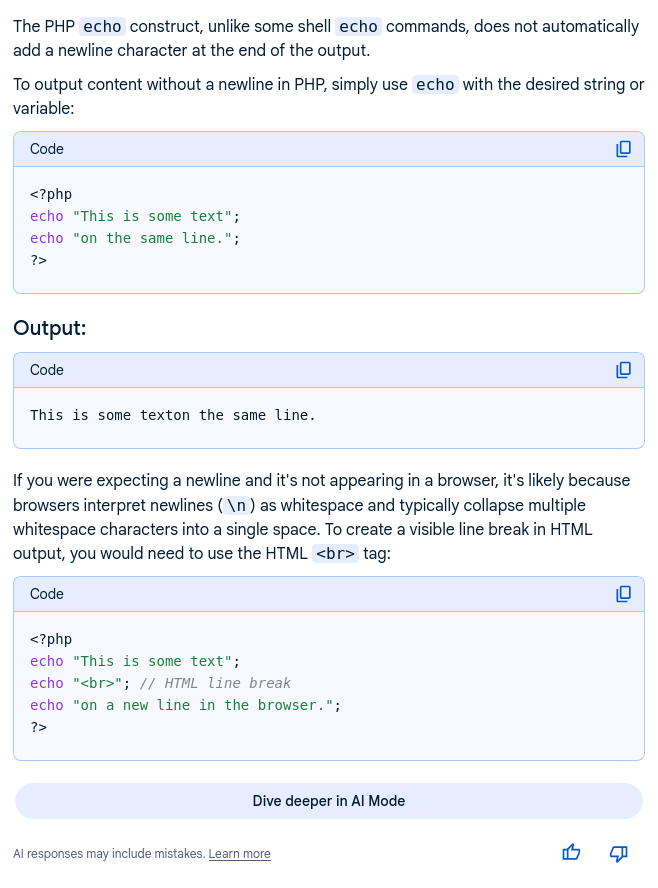Copy the Output code block contents
This screenshot has width=658, height=888.
(x=623, y=370)
